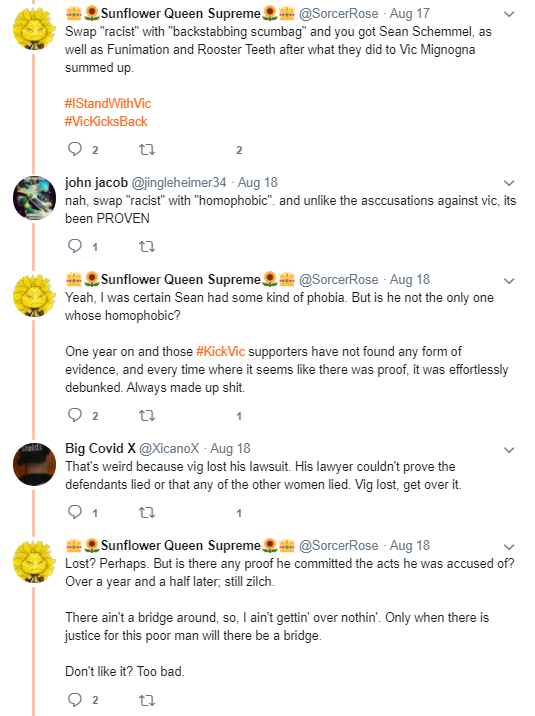The image size is (535, 716).
Task: Open Big Covid X's profile picture
Action: tap(34, 464)
